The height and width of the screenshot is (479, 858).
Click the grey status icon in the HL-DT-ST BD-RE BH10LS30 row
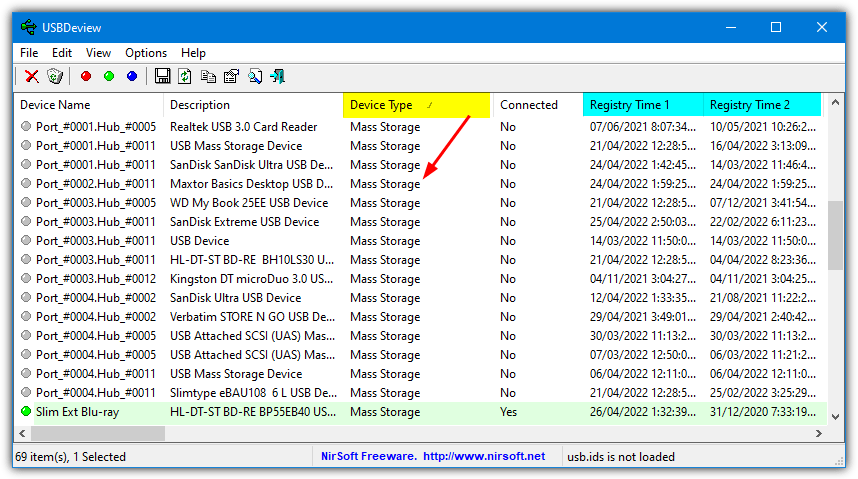click(26, 259)
